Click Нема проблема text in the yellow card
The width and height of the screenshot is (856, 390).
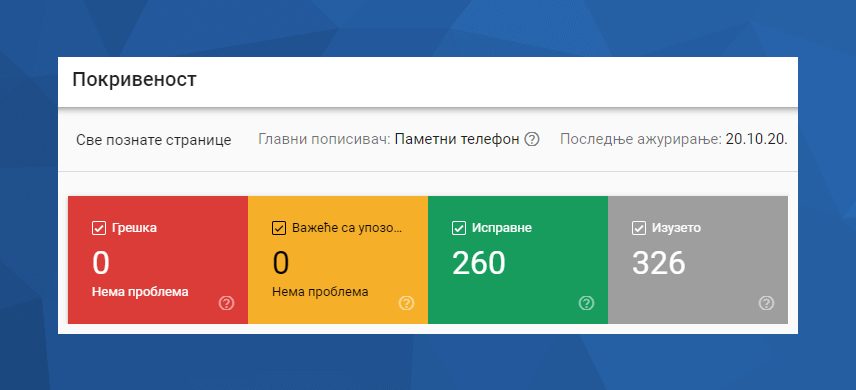pyautogui.click(x=320, y=292)
